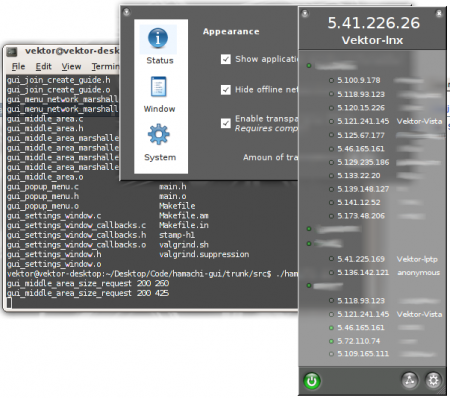Open settings via the bottom gear icon

(x=433, y=380)
